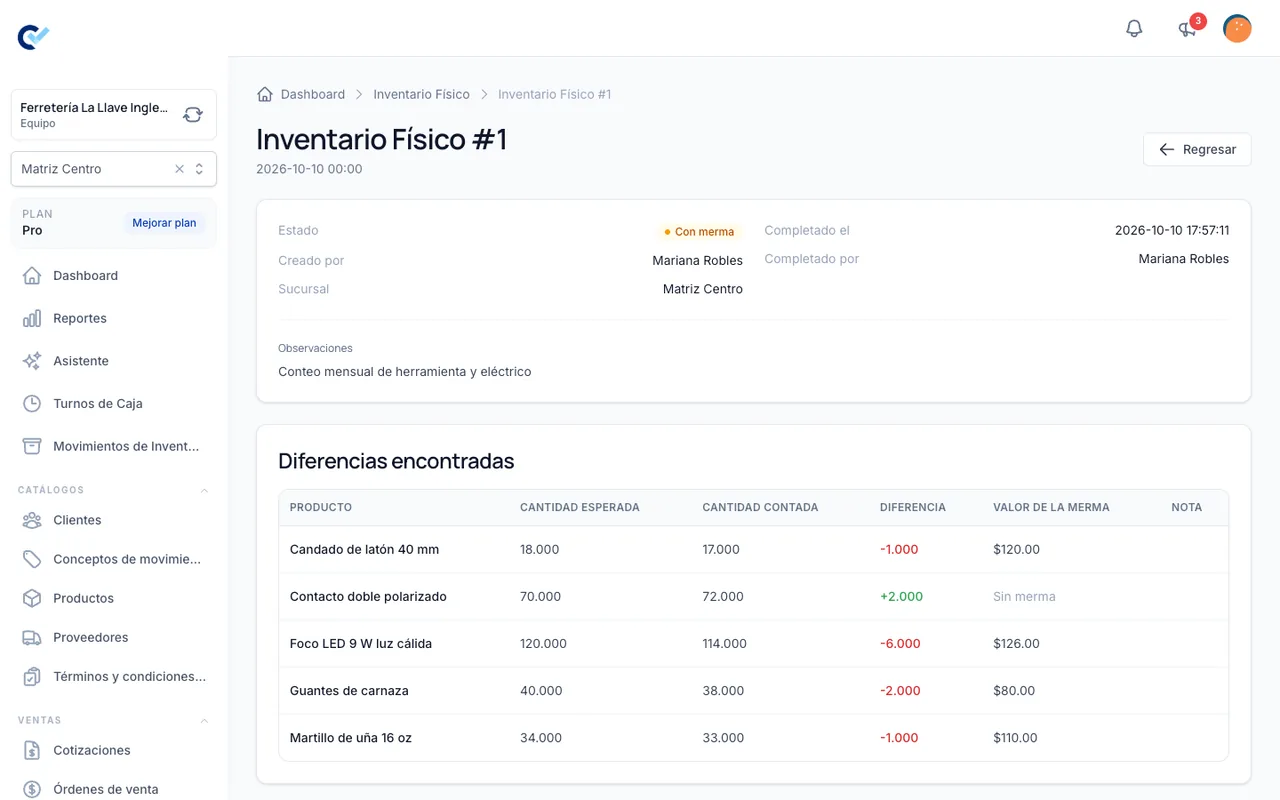Click the $126.00 merma value
Screen dimensions: 1280x800
pos(1016,643)
